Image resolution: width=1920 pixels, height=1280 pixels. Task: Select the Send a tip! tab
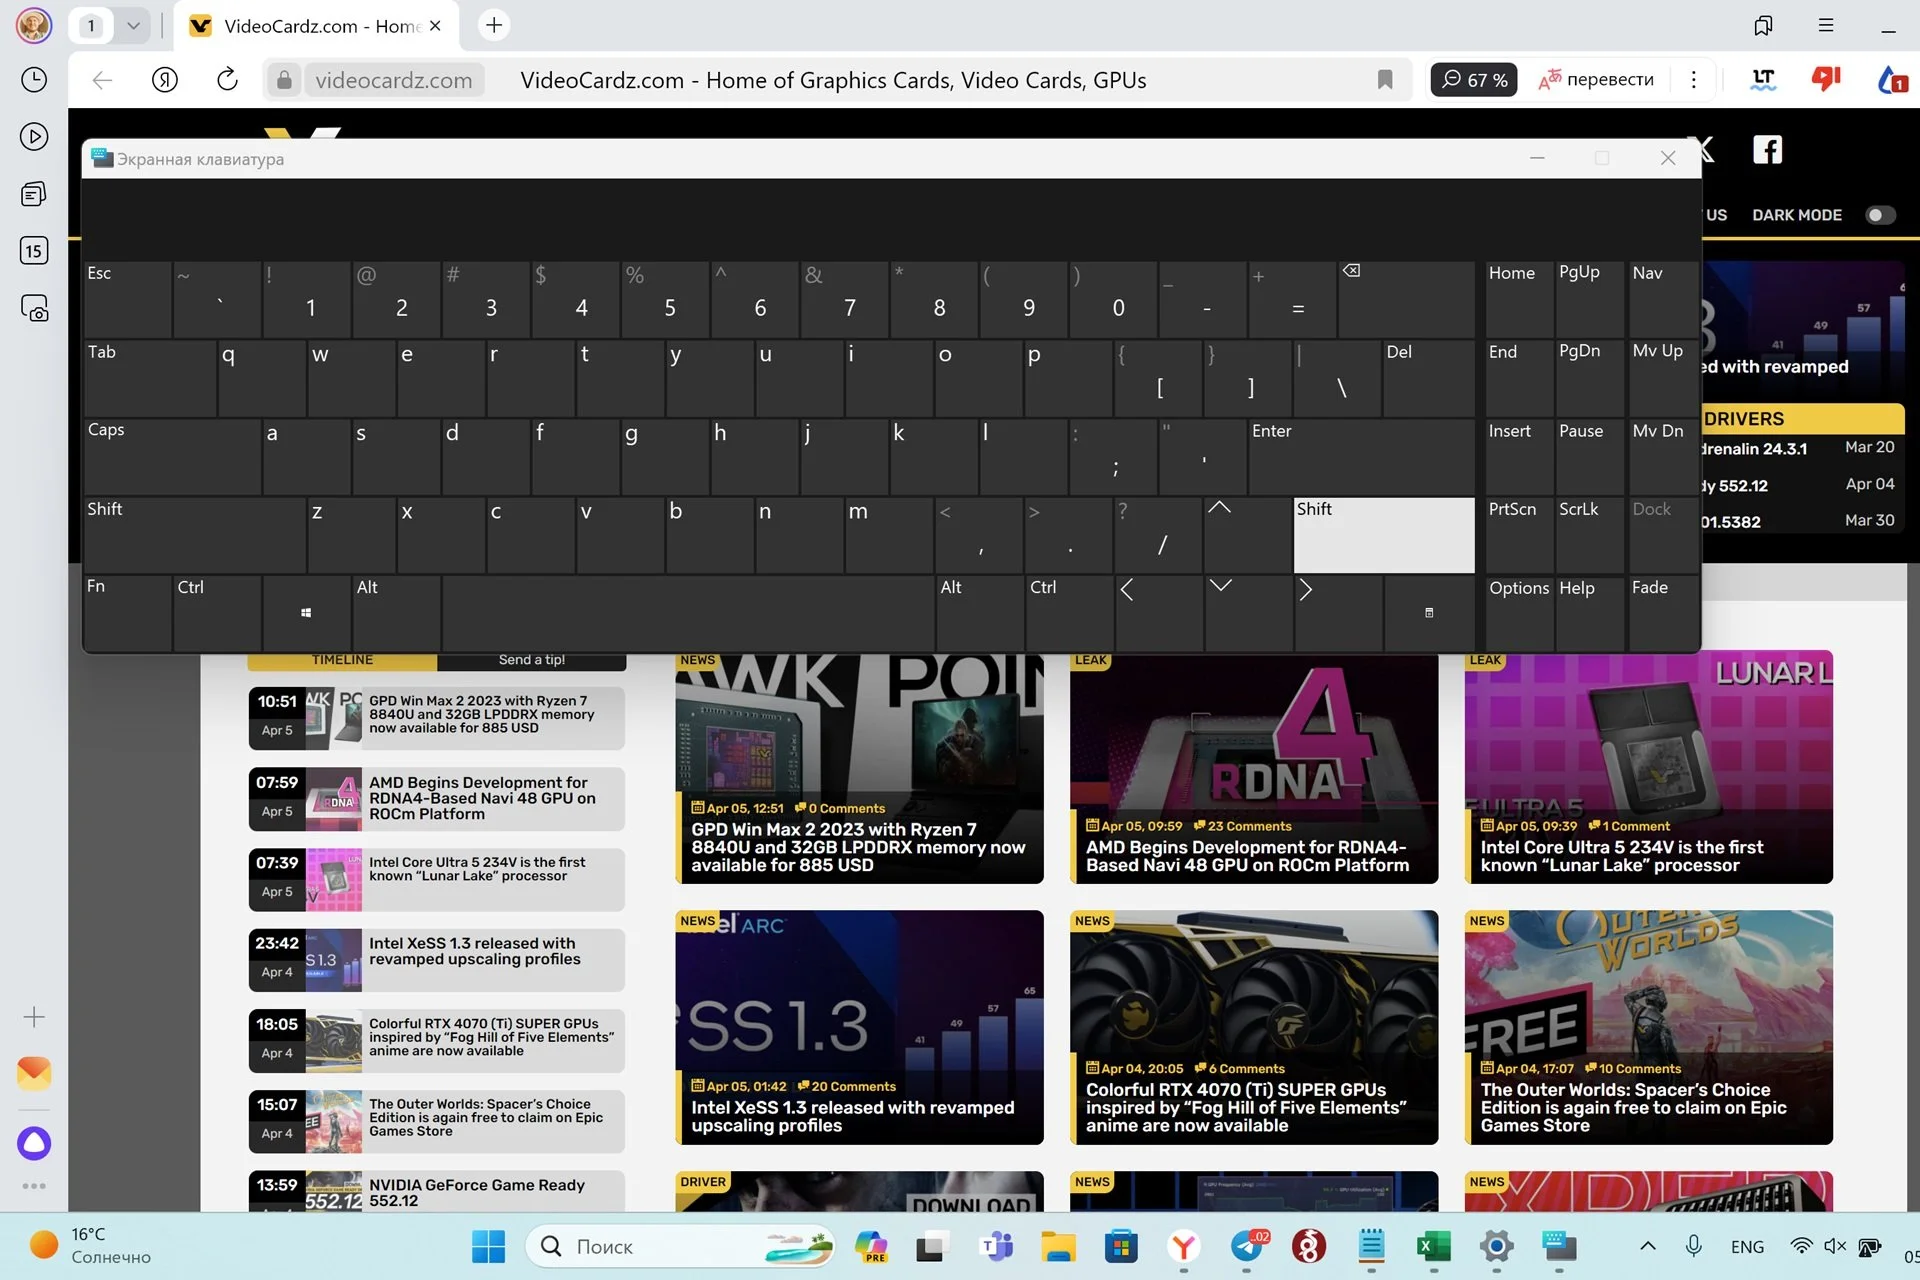tap(531, 660)
